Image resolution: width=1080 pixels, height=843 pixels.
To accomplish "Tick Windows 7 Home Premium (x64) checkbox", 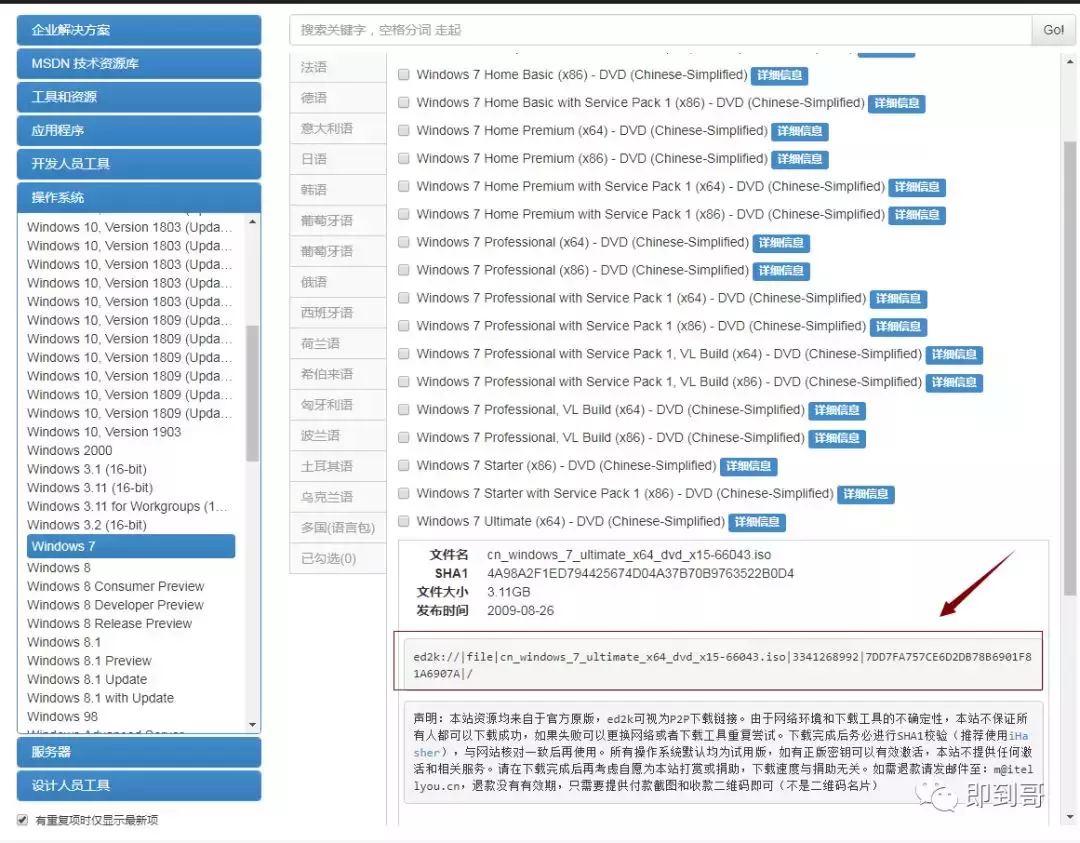I will (404, 130).
